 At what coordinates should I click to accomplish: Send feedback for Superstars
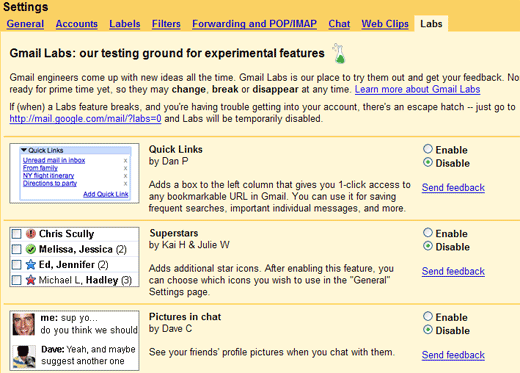click(x=453, y=271)
